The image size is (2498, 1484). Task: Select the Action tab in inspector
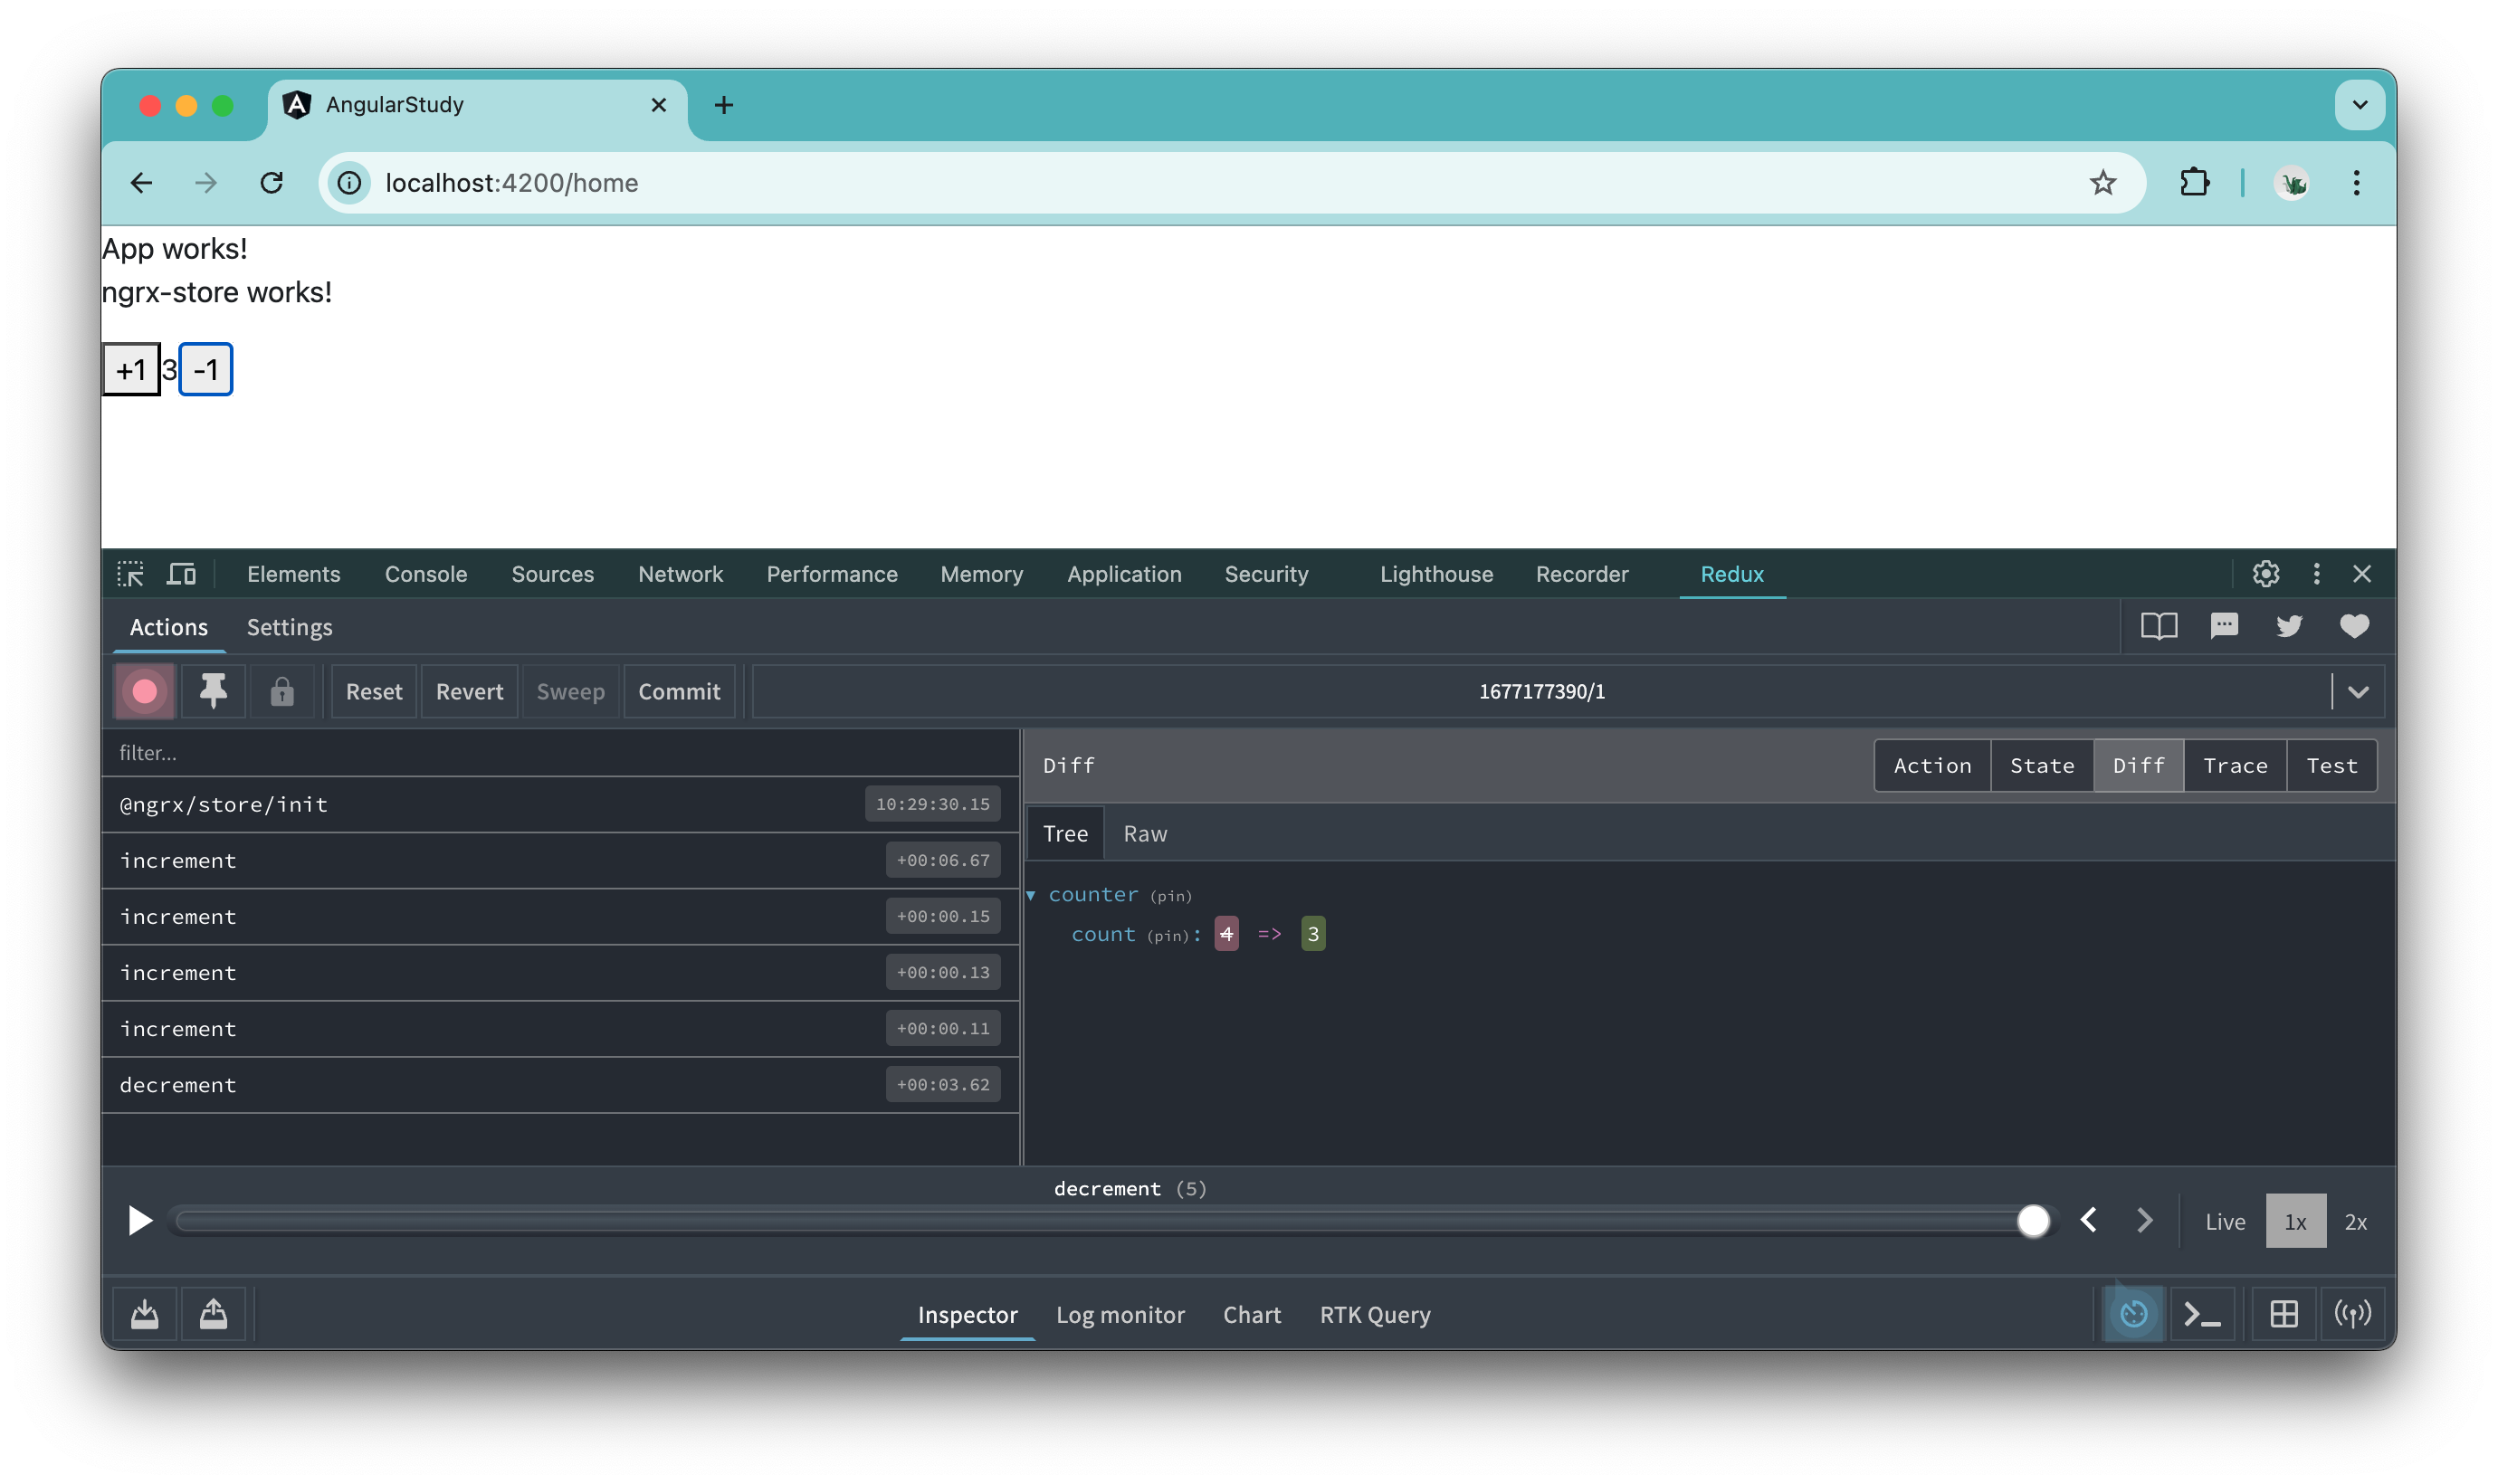pos(1931,765)
